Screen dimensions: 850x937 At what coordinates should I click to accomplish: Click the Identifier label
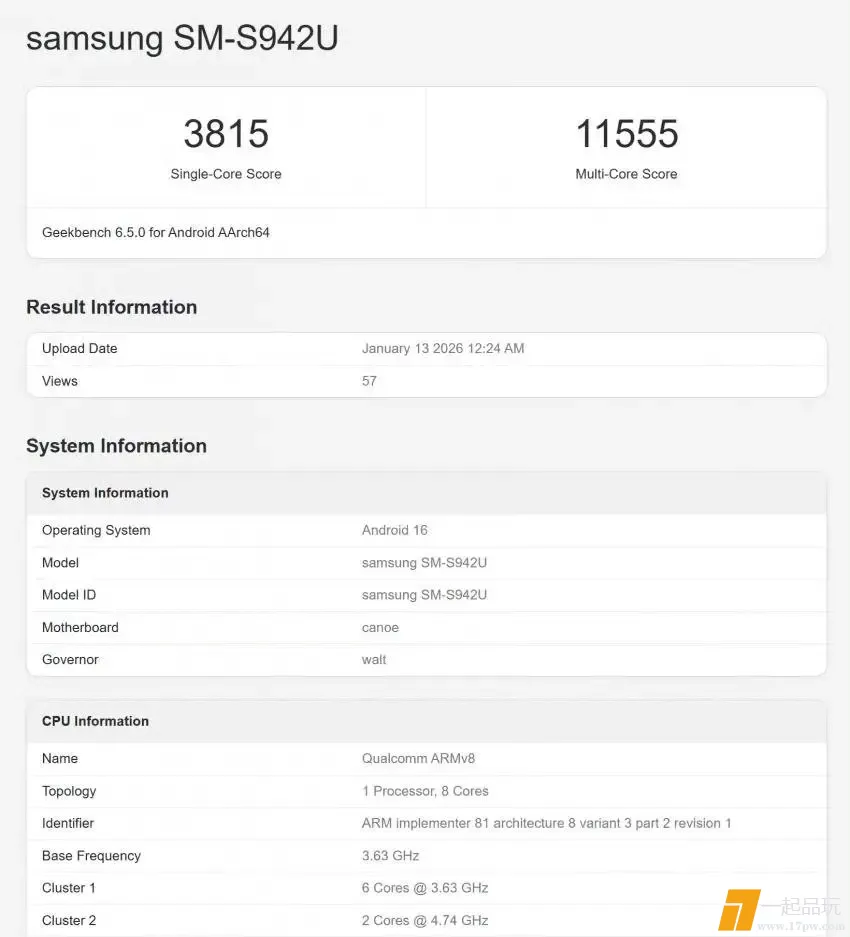pyautogui.click(x=68, y=823)
